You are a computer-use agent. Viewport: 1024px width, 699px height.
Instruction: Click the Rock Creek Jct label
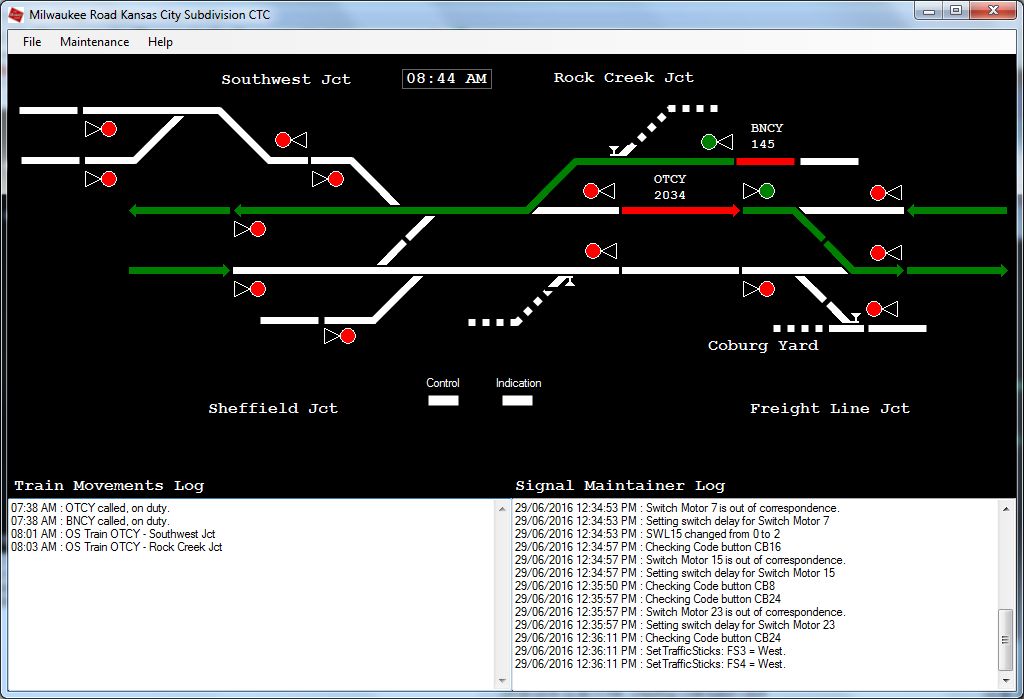click(x=624, y=77)
